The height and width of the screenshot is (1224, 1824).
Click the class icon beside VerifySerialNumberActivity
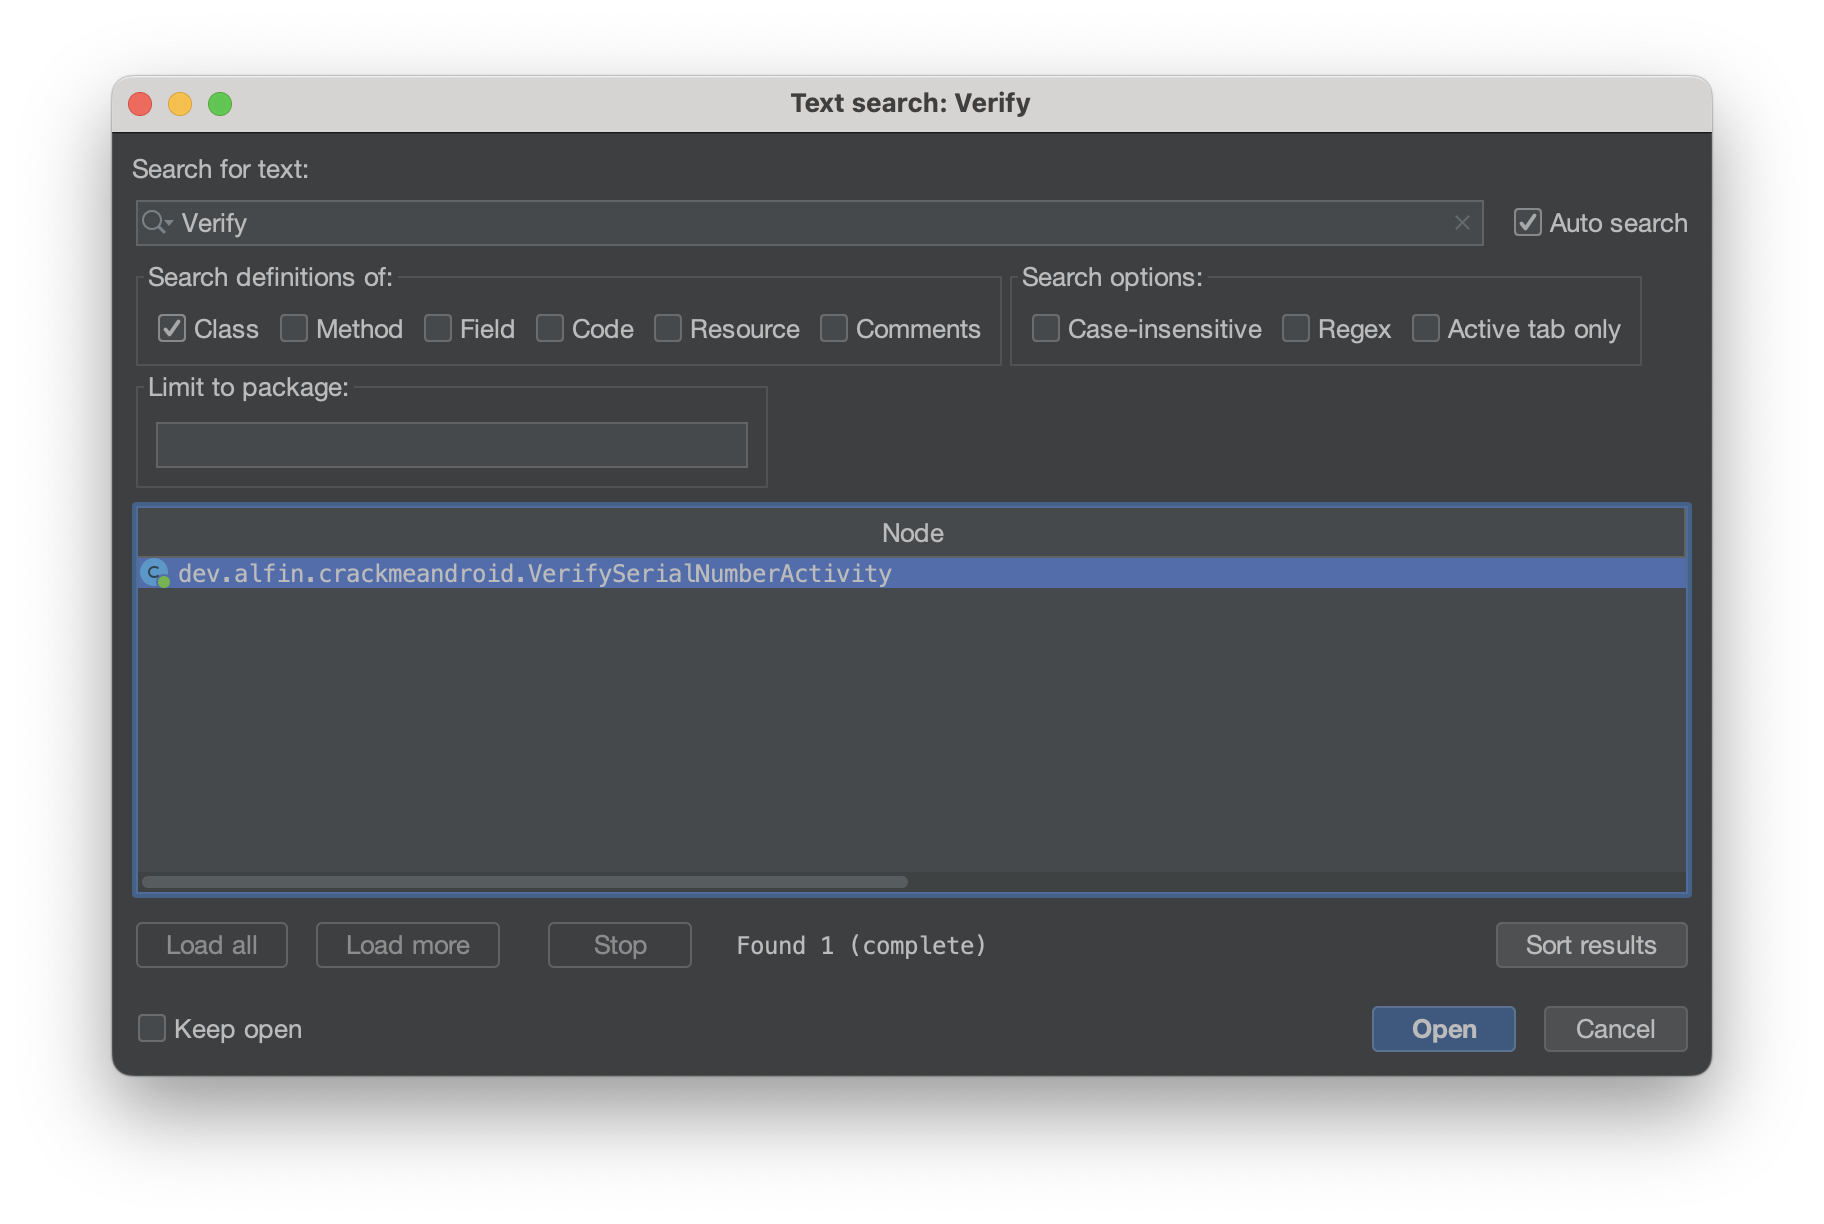click(154, 573)
